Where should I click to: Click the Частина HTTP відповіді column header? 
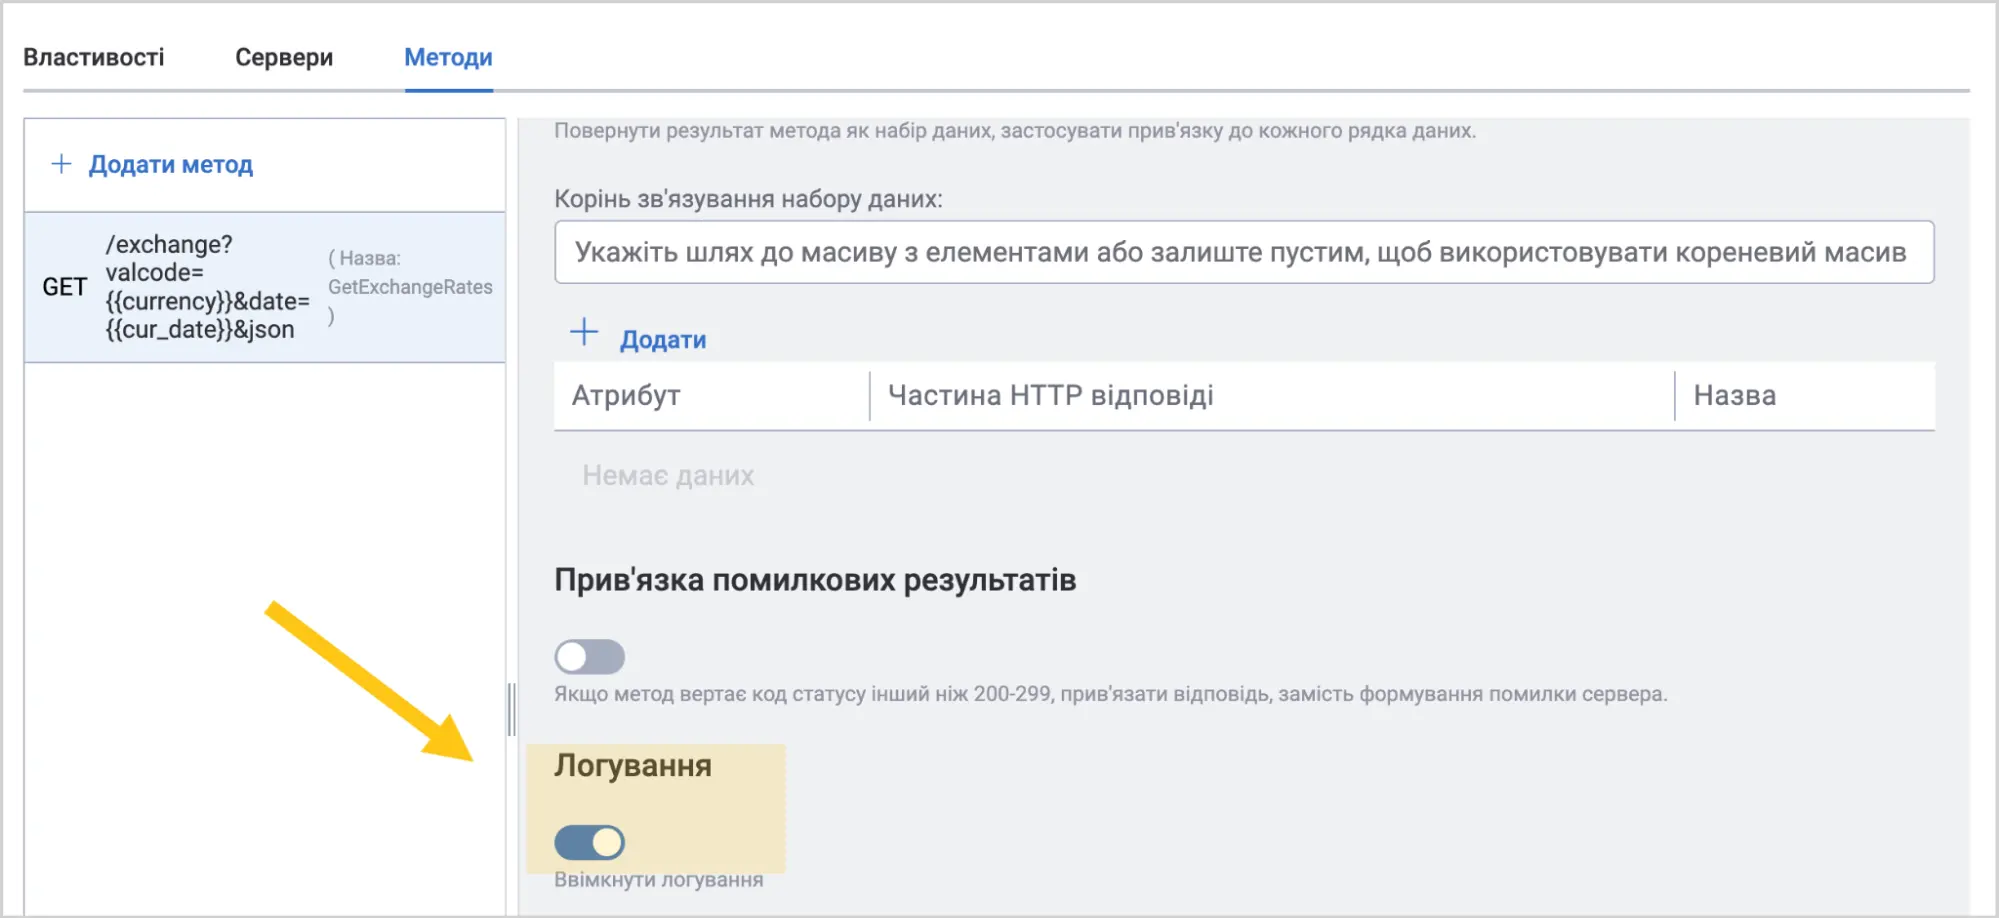coord(1050,396)
